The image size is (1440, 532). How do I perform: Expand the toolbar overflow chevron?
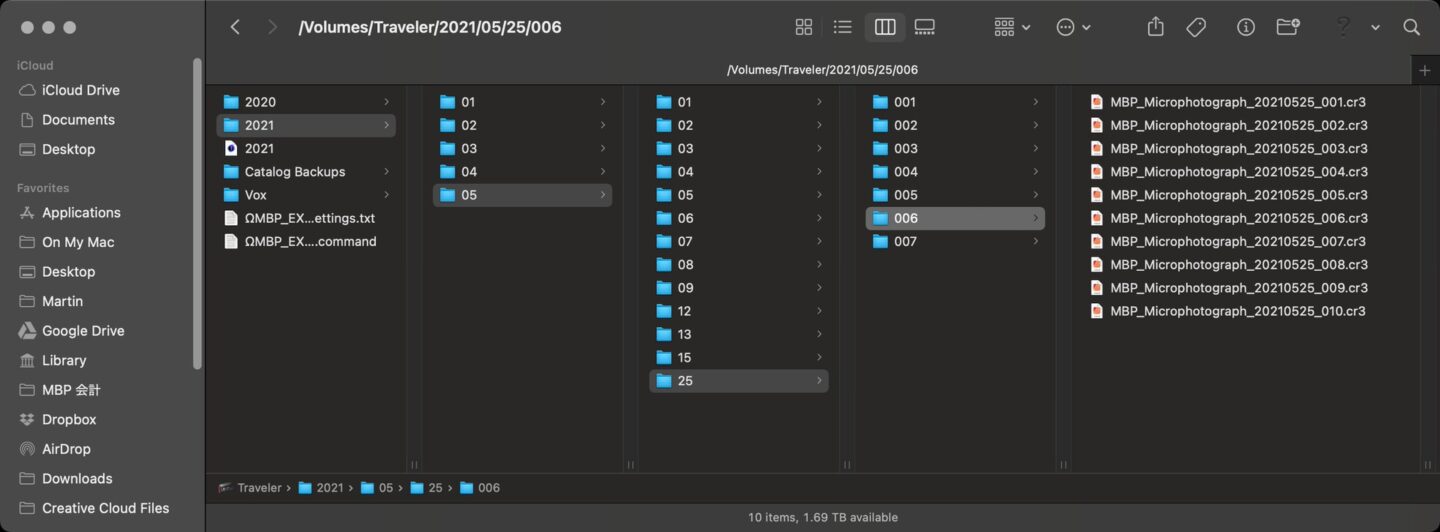(1375, 27)
